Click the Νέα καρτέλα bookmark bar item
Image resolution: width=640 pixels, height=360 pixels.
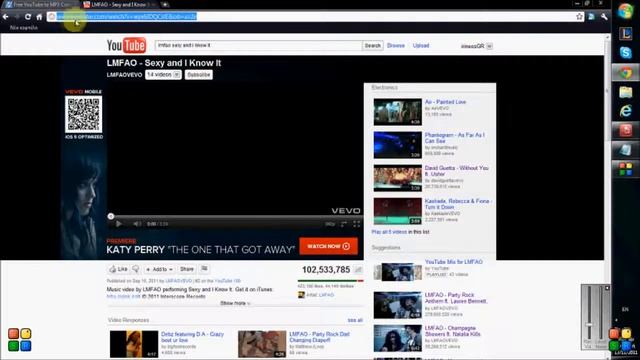coord(23,28)
